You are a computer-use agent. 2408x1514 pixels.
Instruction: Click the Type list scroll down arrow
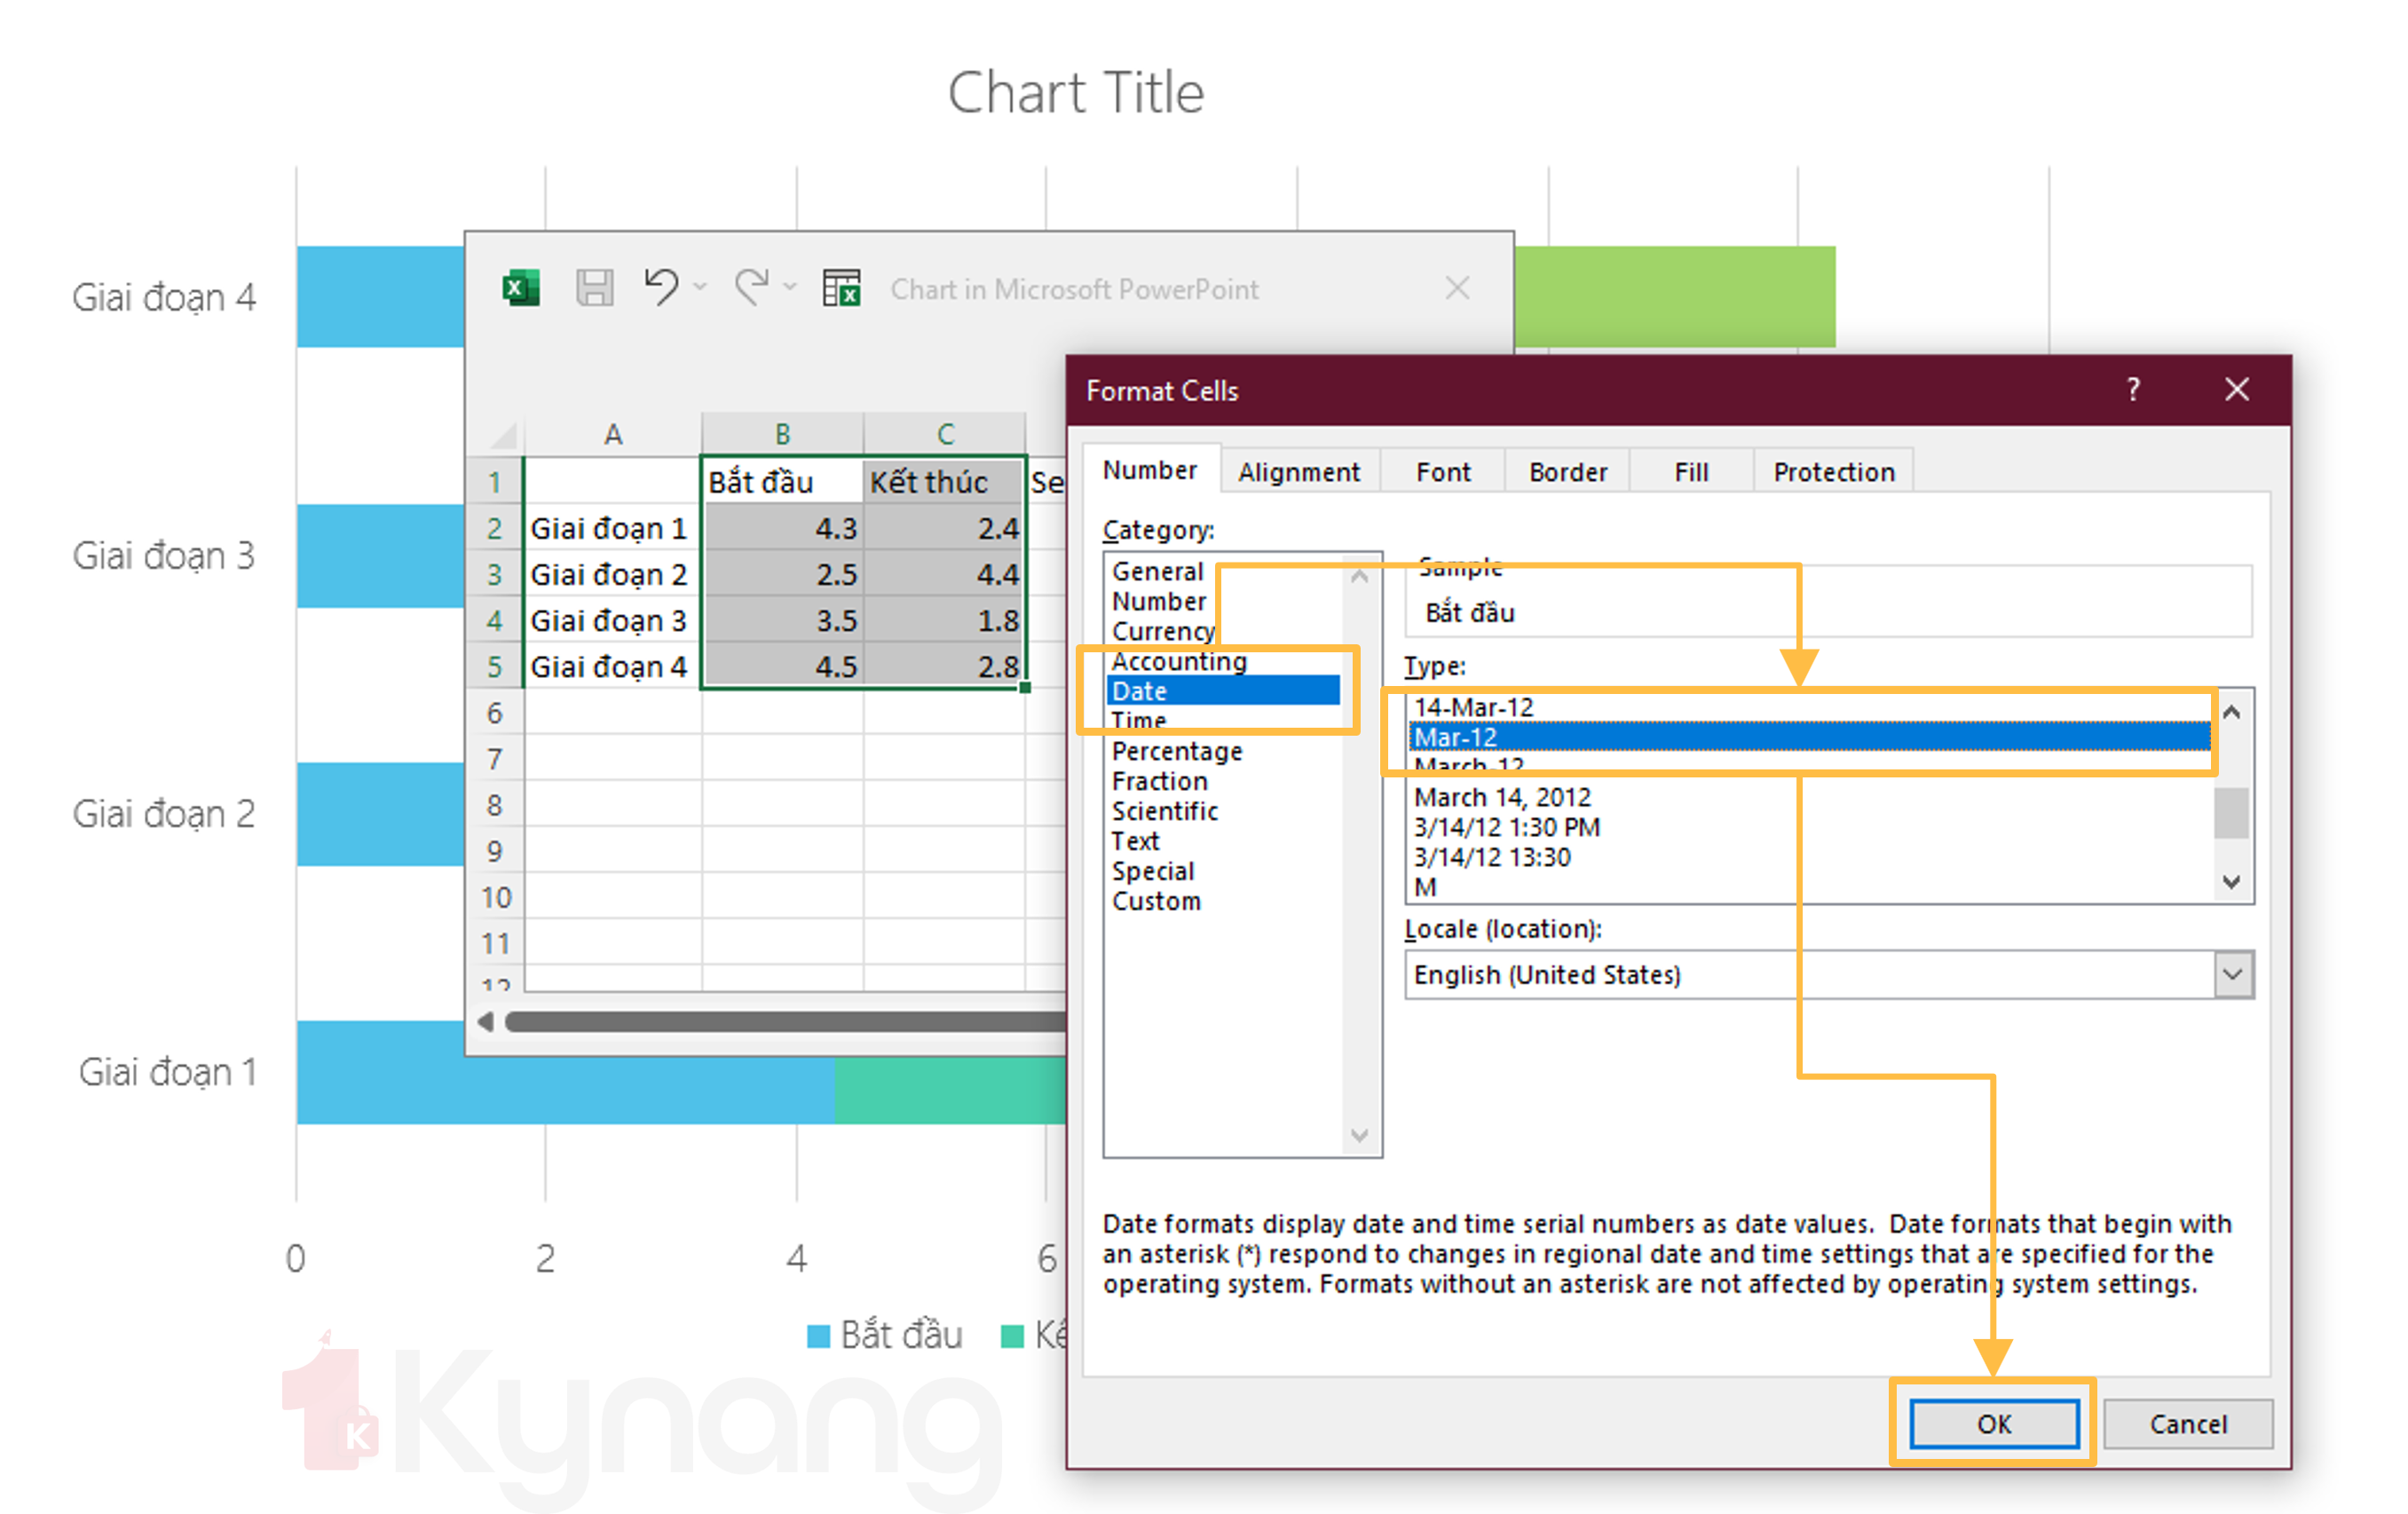(2232, 881)
